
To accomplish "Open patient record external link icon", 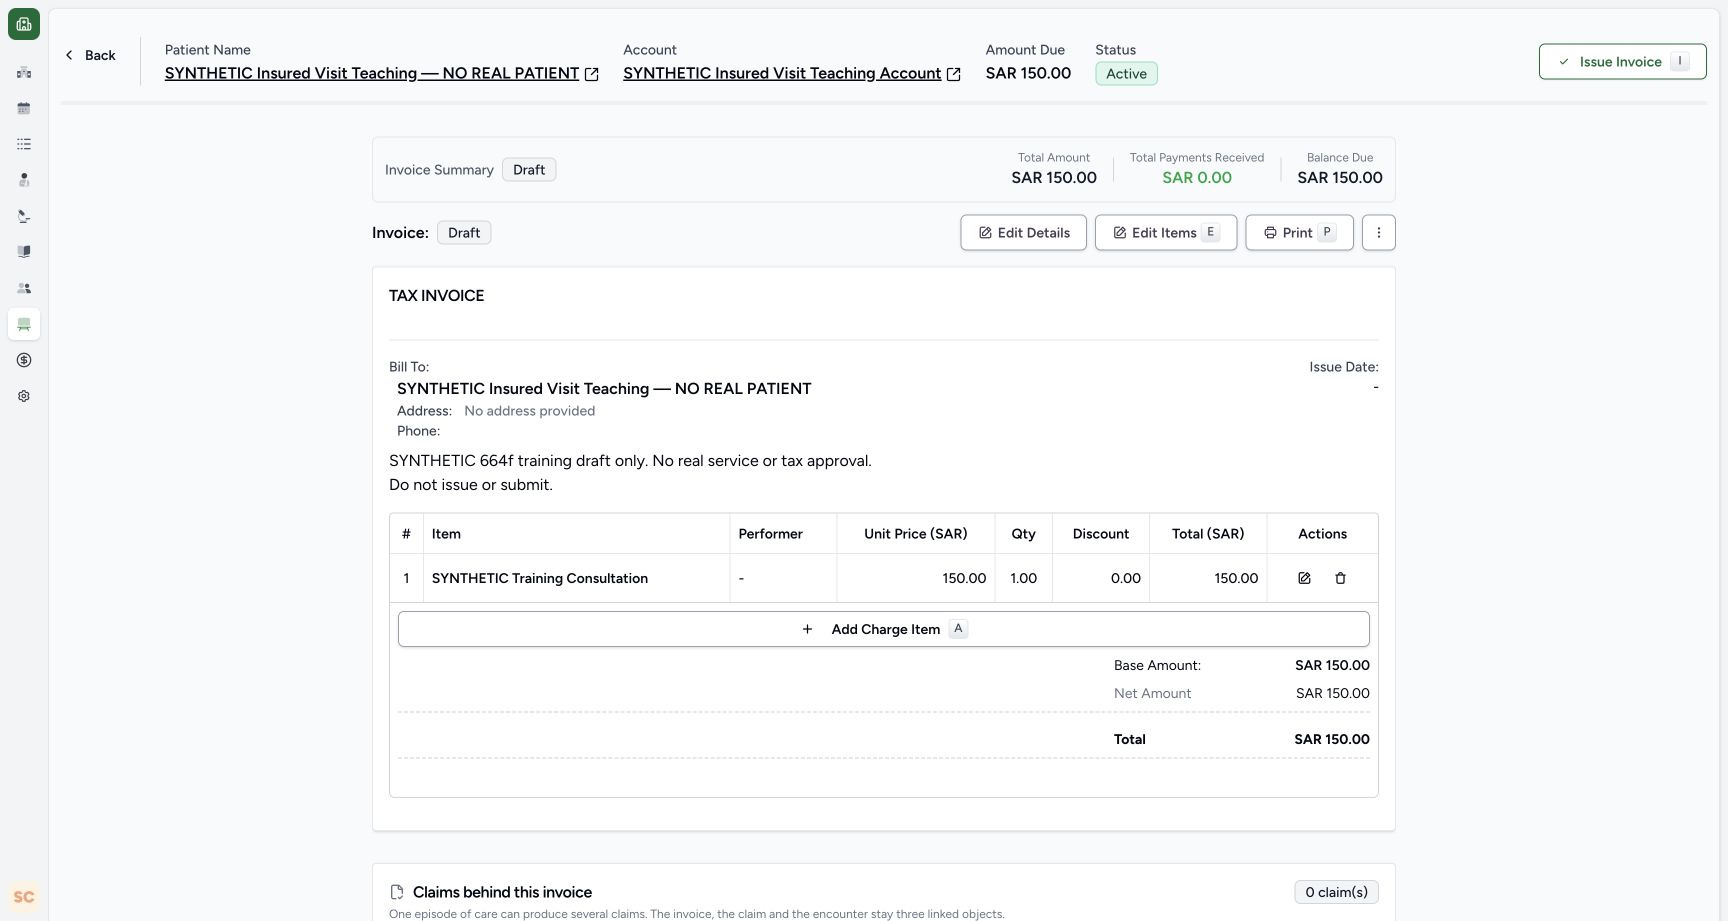I will pyautogui.click(x=592, y=74).
